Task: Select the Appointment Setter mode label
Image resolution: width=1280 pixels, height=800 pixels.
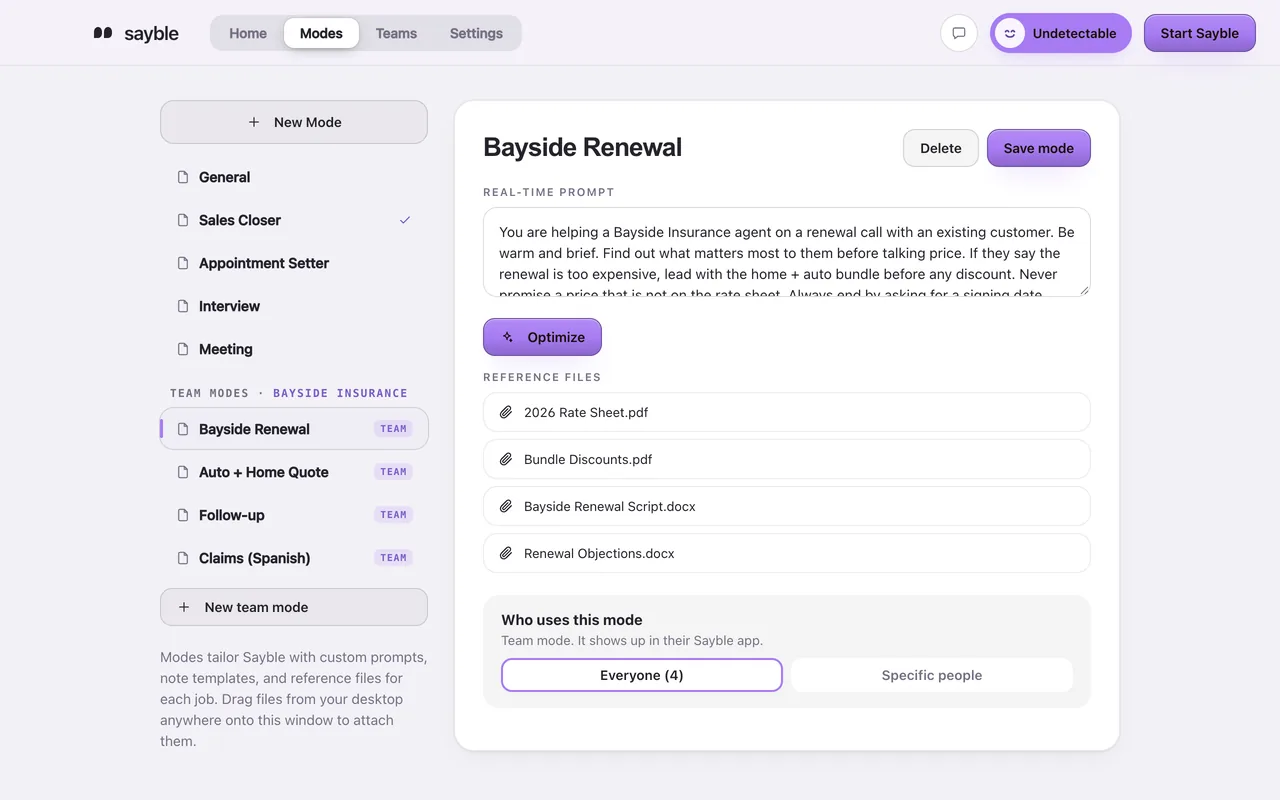Action: [264, 263]
